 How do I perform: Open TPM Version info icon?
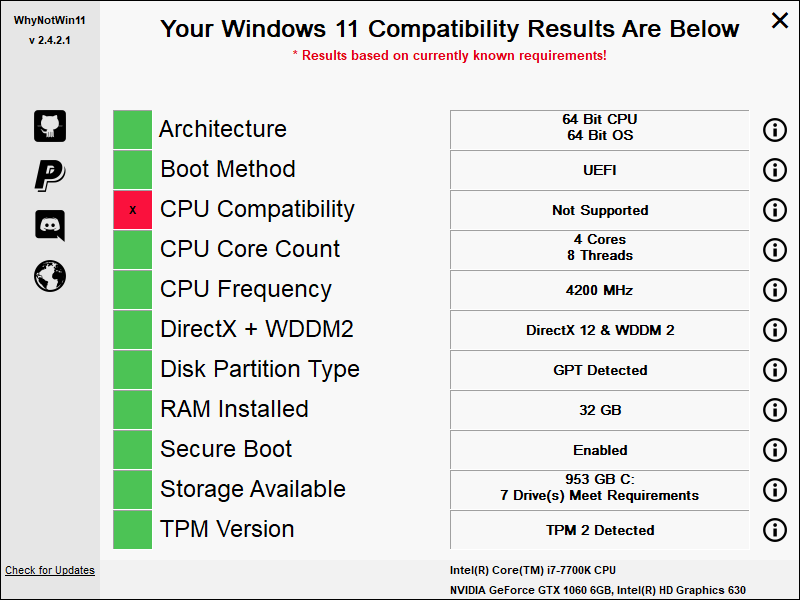coord(775,530)
